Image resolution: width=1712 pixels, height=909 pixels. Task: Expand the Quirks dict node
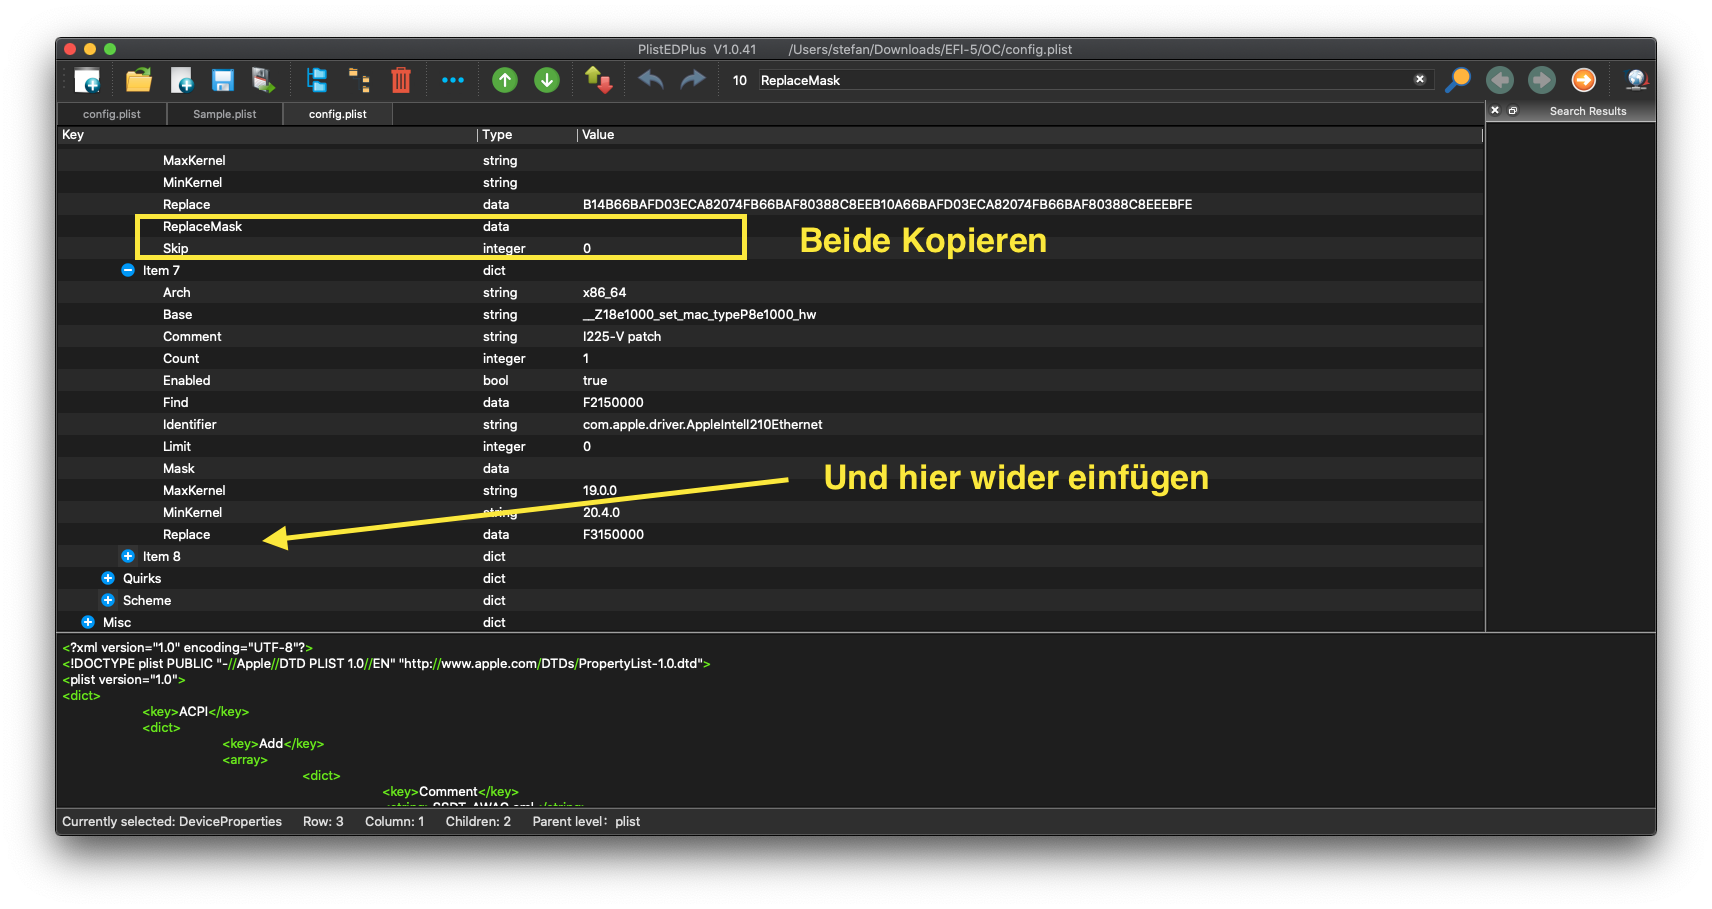(x=108, y=578)
